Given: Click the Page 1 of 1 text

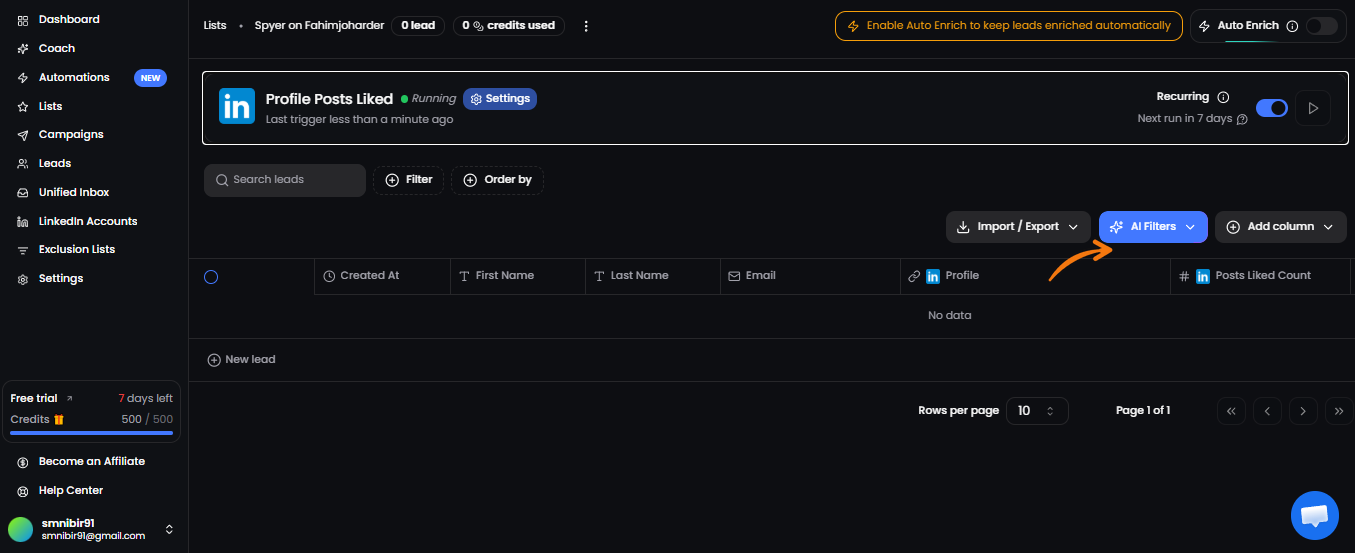Looking at the screenshot, I should pyautogui.click(x=1143, y=411).
